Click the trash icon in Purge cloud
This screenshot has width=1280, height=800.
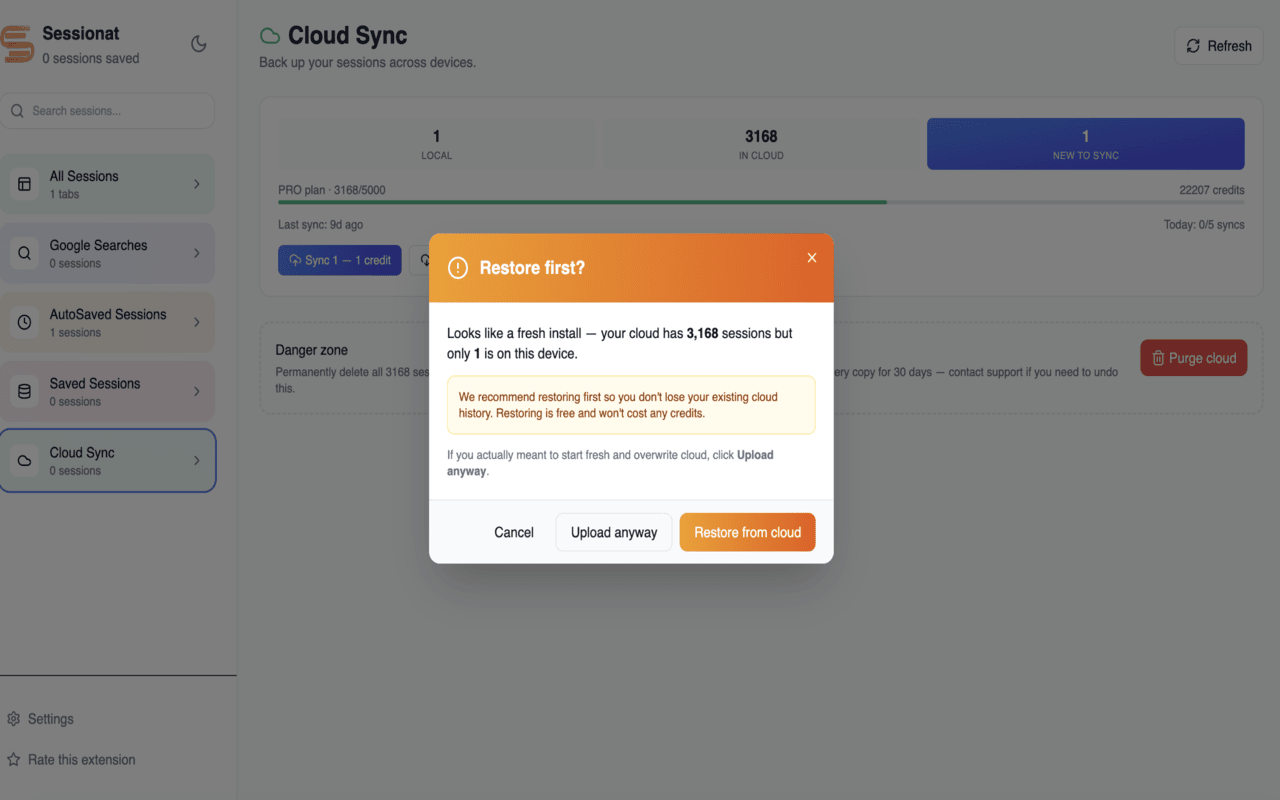[1158, 358]
